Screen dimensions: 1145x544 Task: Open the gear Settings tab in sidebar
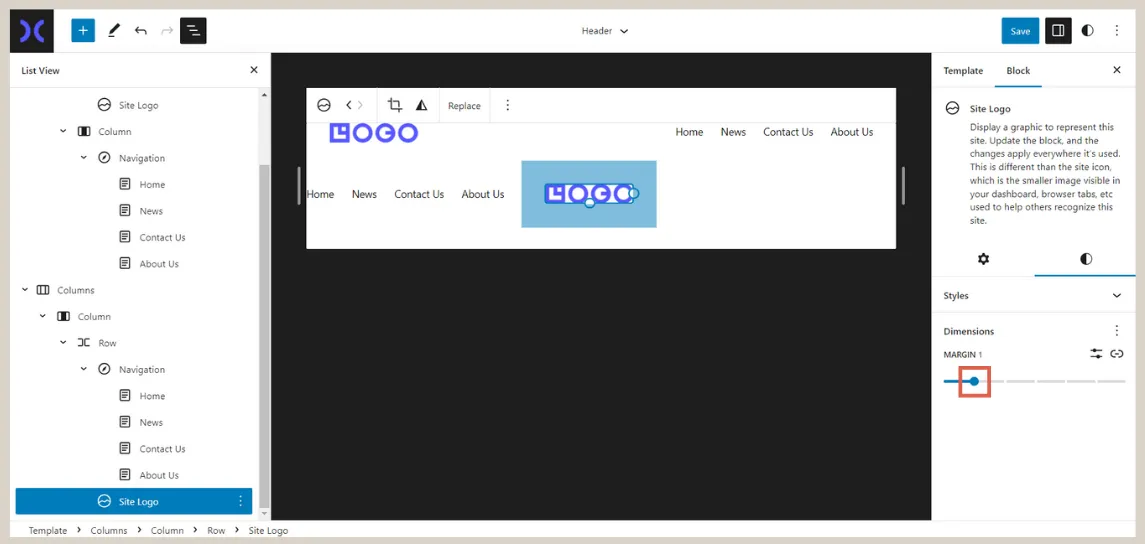pos(983,258)
